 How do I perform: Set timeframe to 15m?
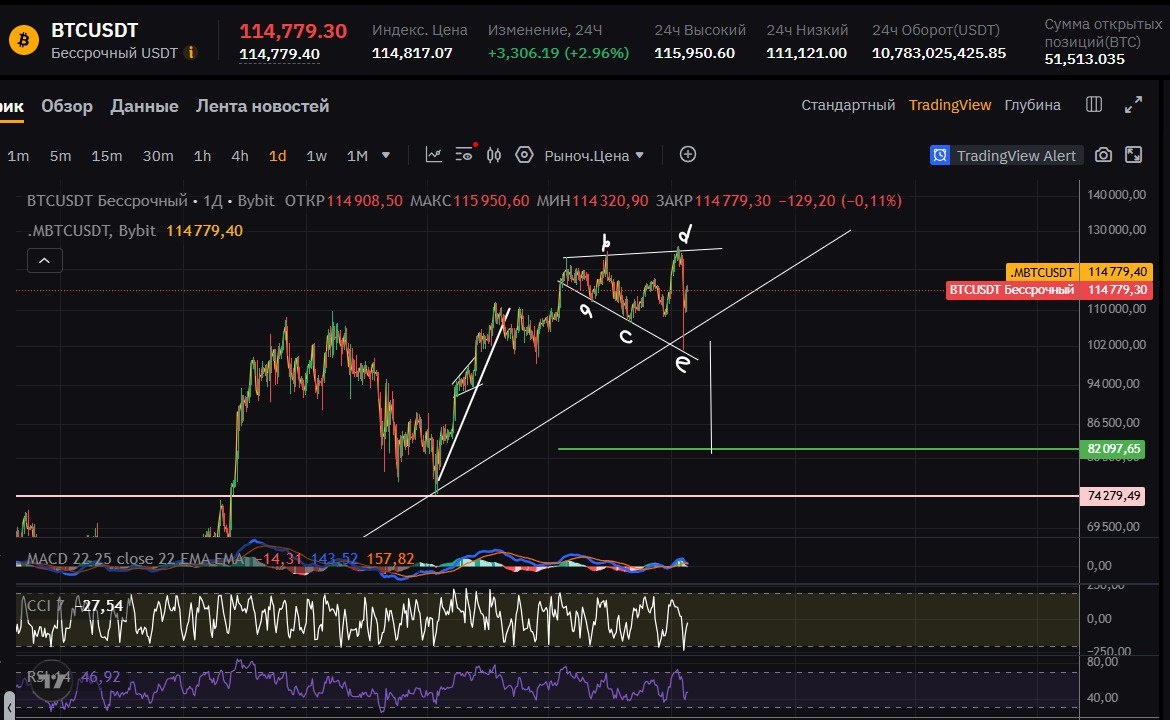107,155
